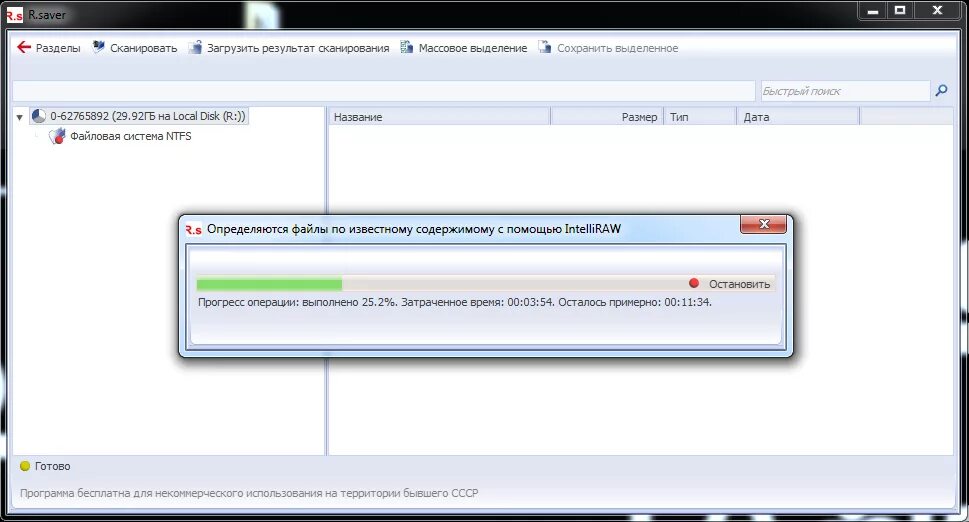969x522 pixels.
Task: Sort by the Дата column header
Action: [x=798, y=117]
